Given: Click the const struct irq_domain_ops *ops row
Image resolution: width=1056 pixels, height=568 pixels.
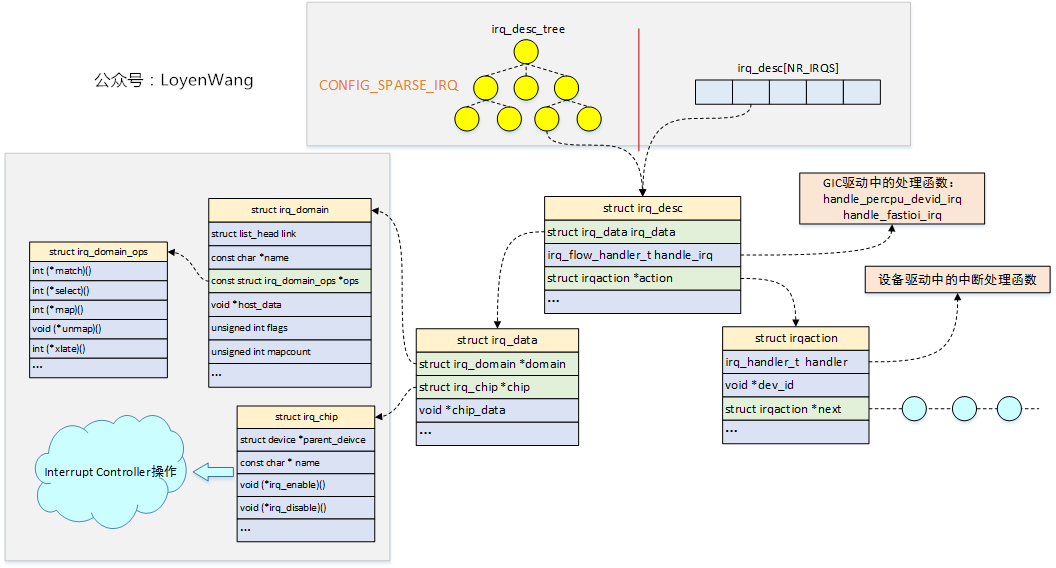Looking at the screenshot, I should (290, 281).
